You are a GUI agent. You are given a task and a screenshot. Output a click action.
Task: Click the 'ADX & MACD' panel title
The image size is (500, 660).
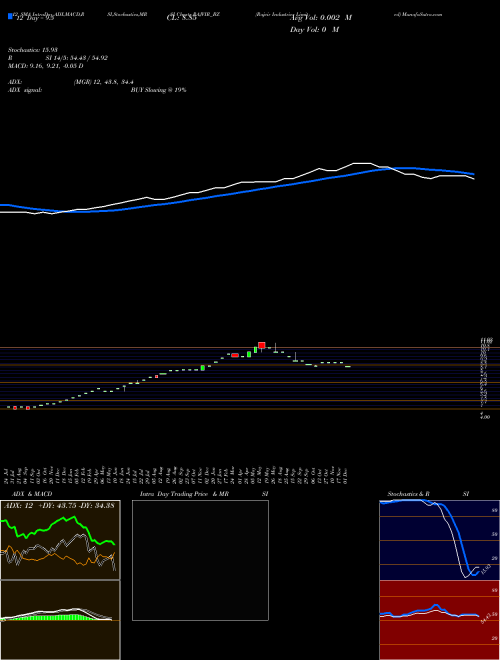coord(32,494)
